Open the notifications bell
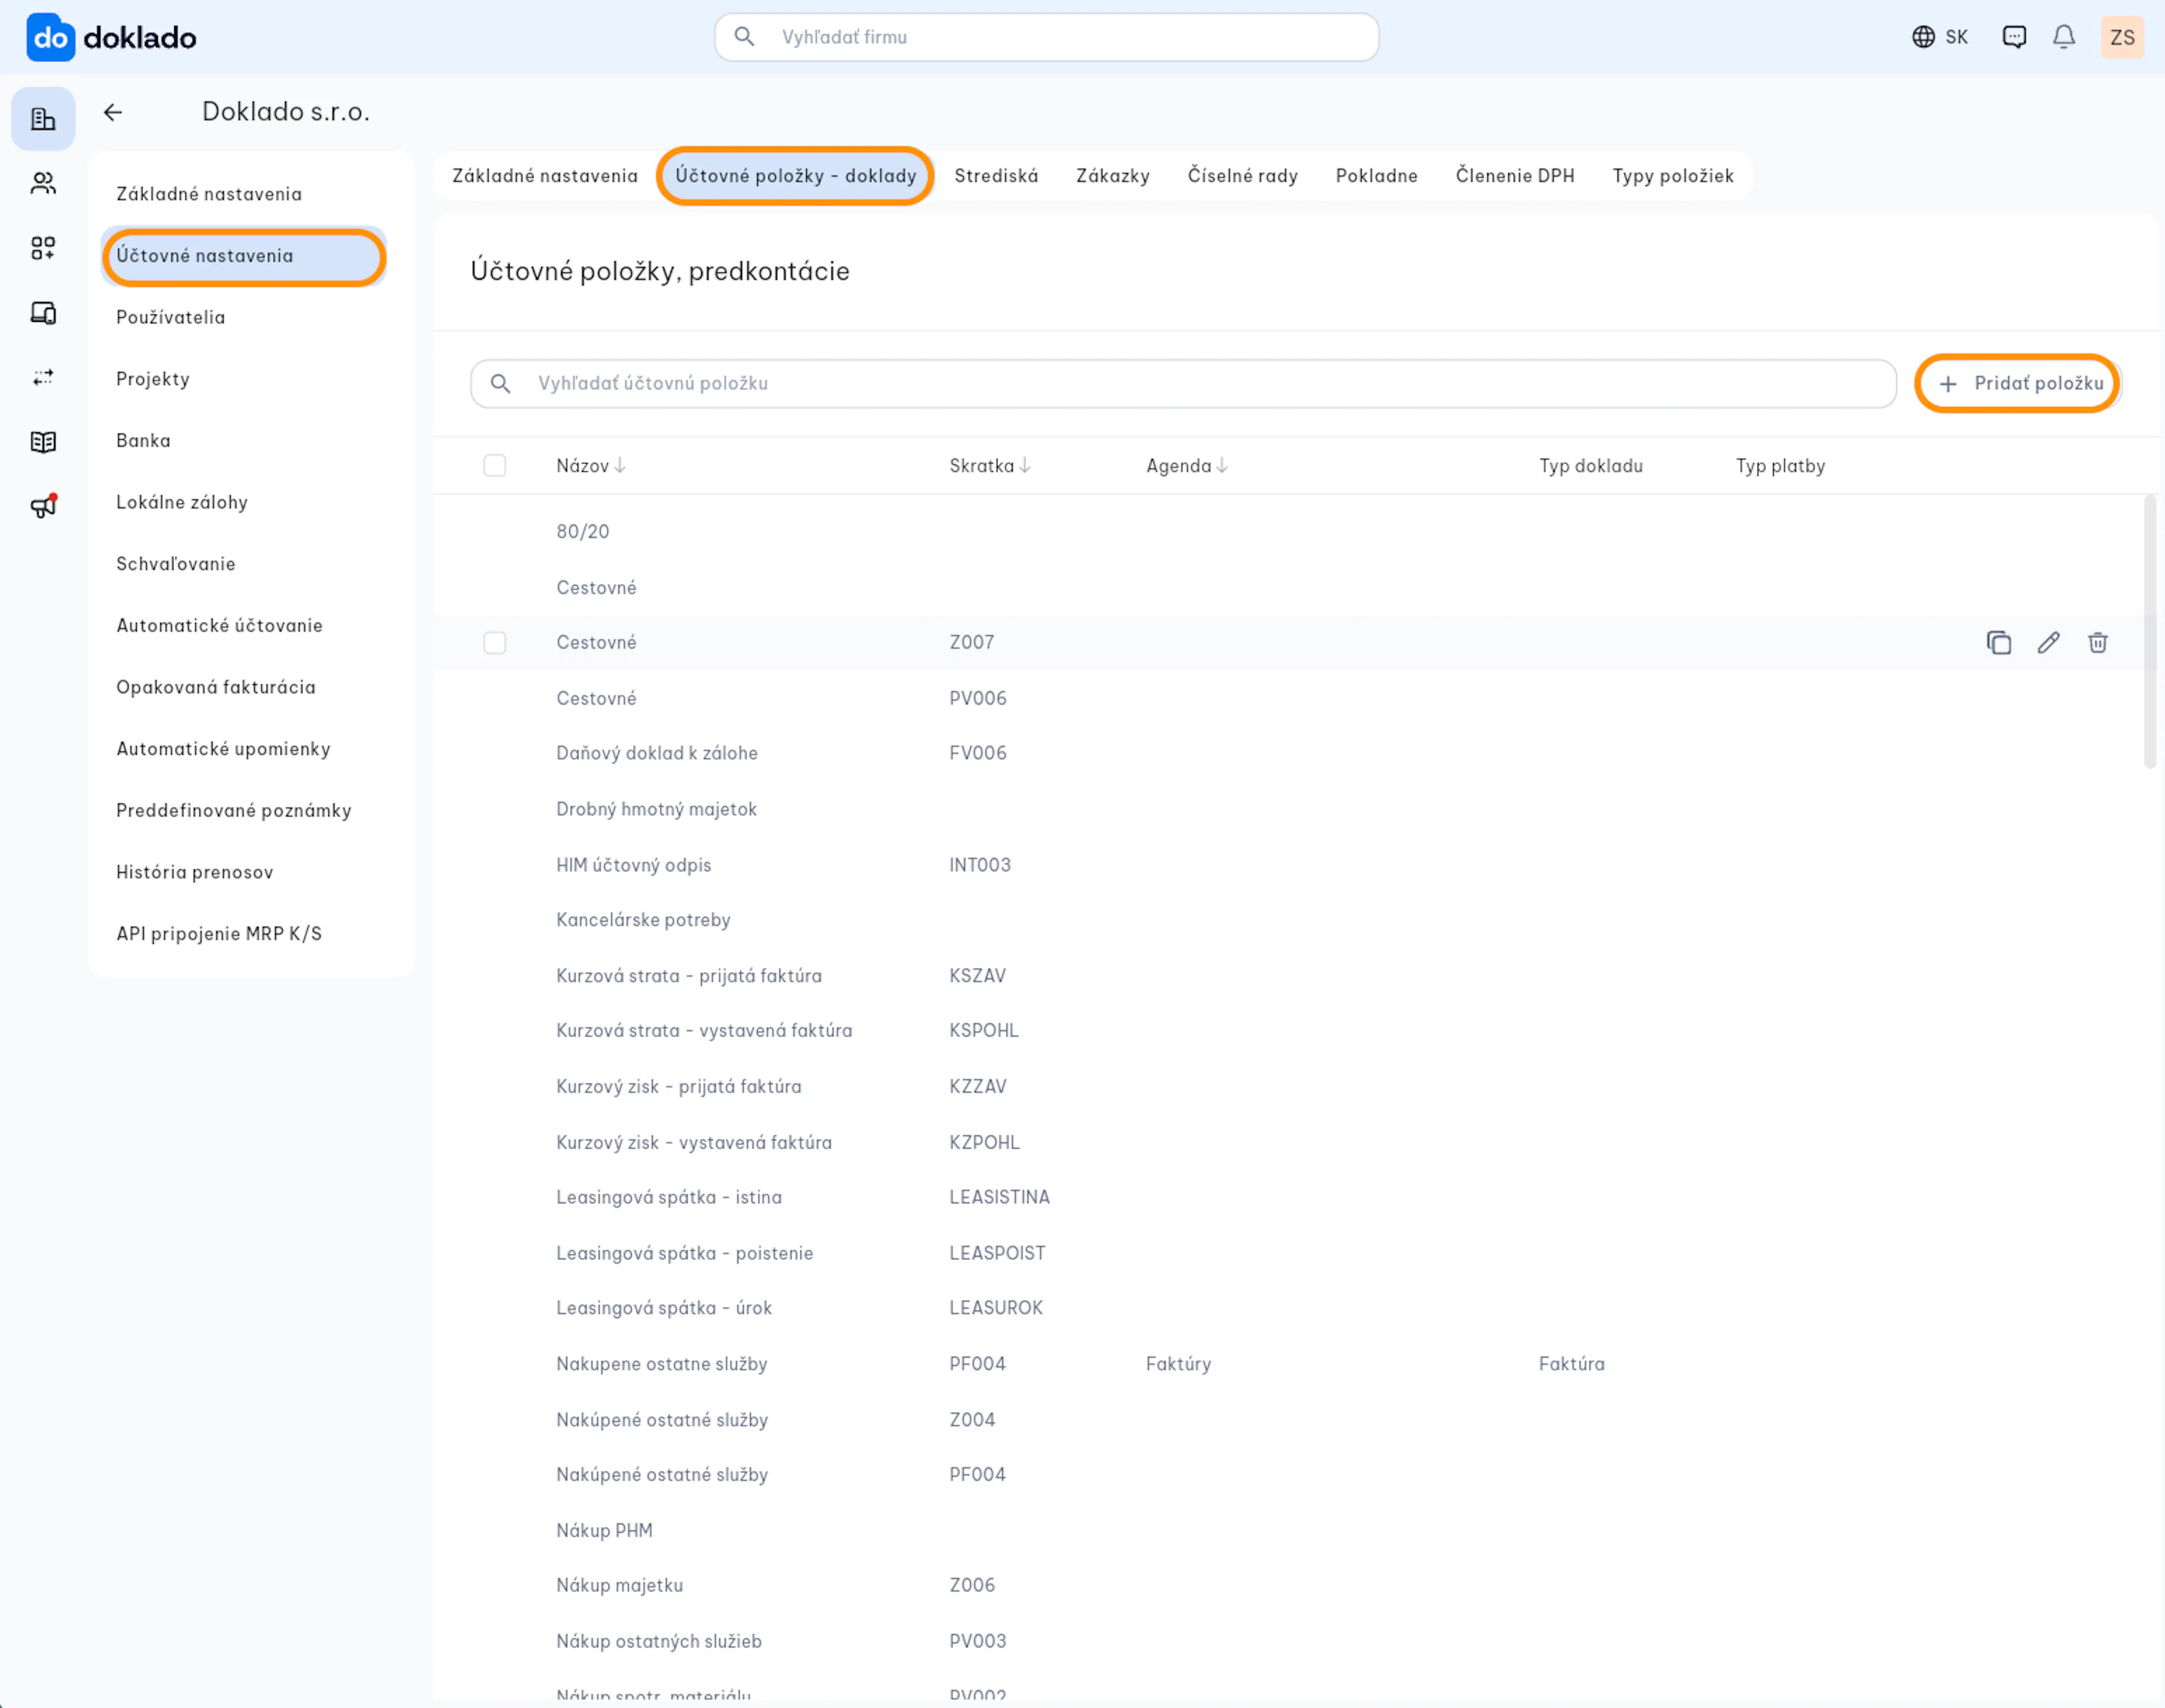Viewport: 2165px width, 1708px height. coord(2064,37)
